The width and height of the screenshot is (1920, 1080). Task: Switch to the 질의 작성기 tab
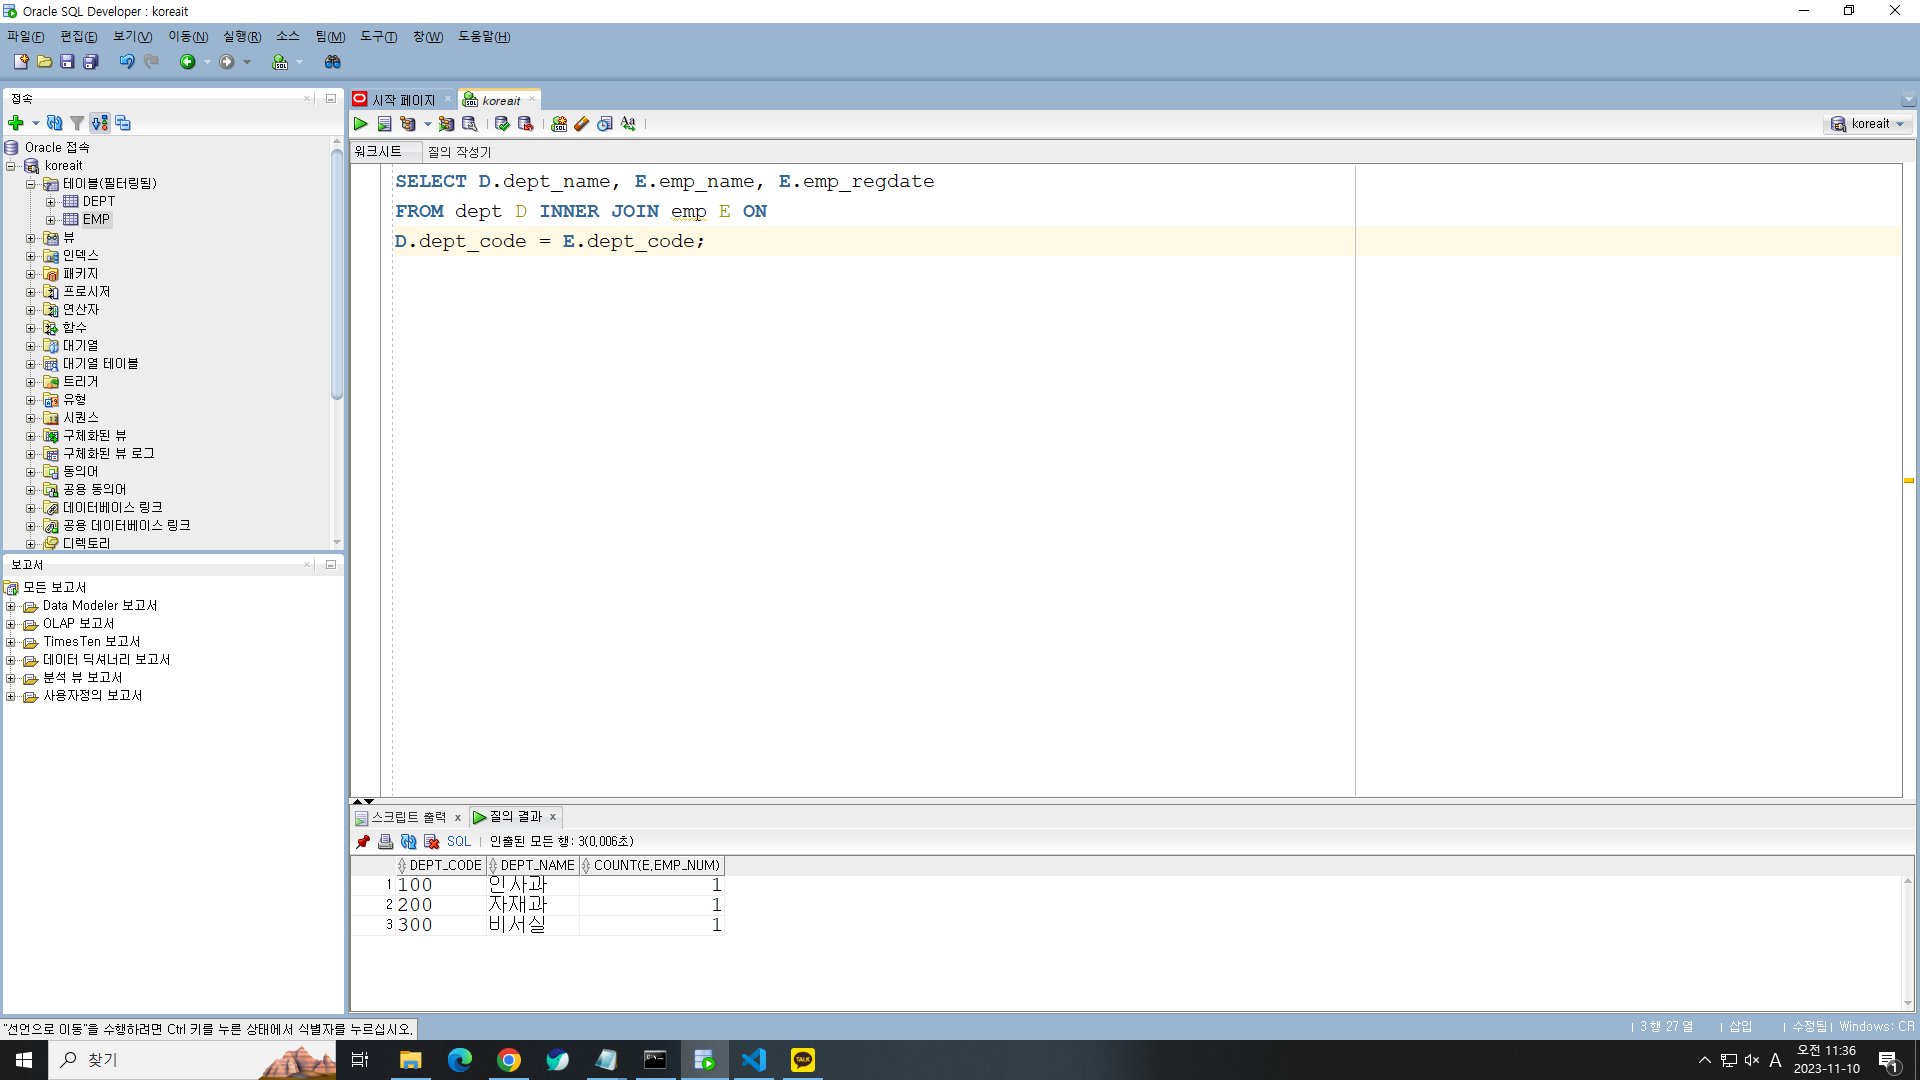tap(459, 152)
